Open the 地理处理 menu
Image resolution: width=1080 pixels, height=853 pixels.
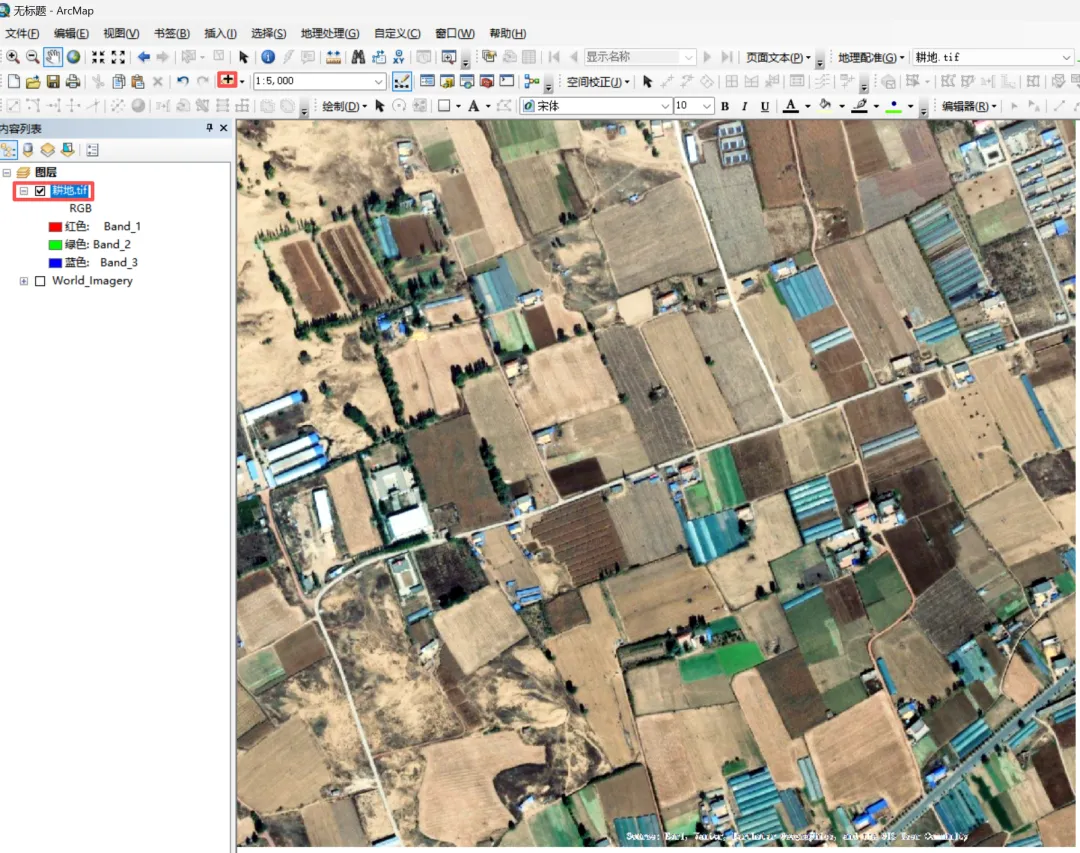click(330, 33)
